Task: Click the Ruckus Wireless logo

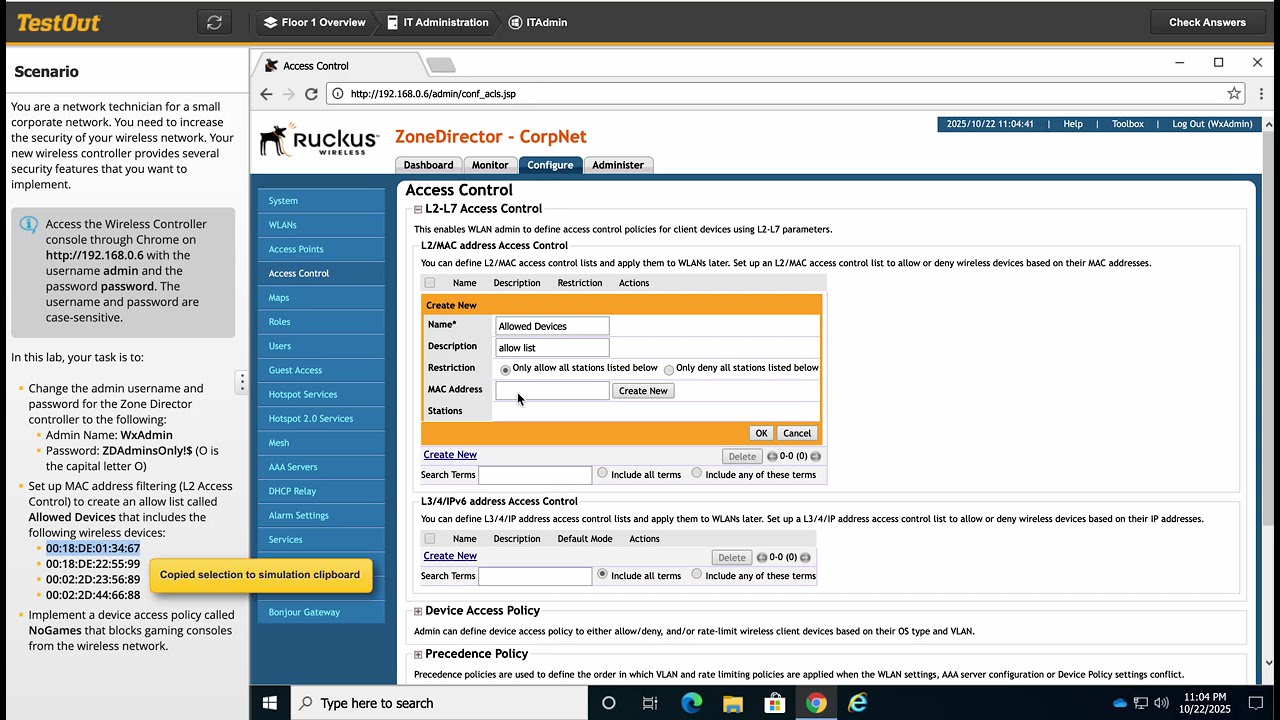Action: point(319,140)
